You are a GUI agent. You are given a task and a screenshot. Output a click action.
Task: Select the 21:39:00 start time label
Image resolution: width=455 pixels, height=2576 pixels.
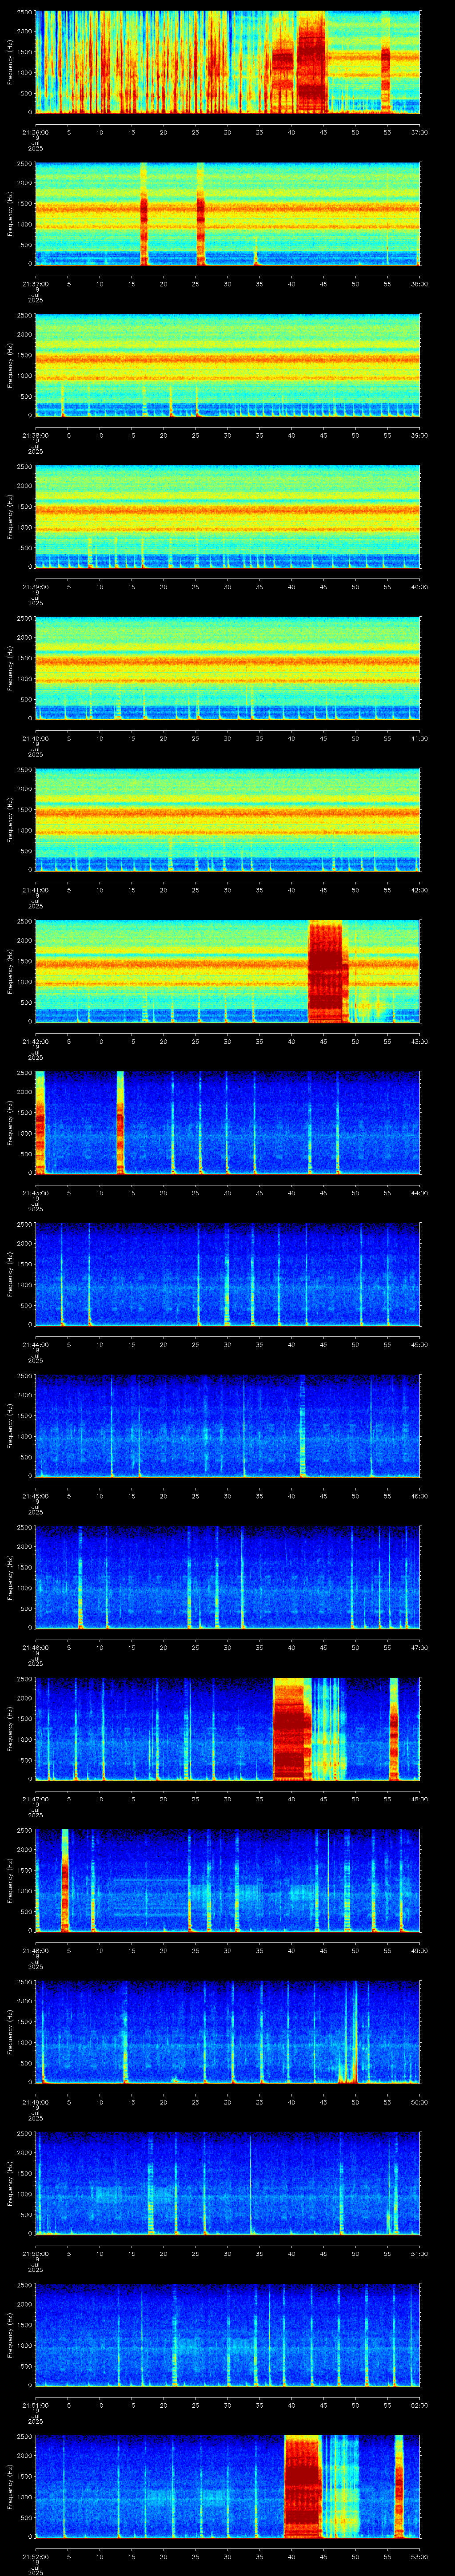click(35, 586)
